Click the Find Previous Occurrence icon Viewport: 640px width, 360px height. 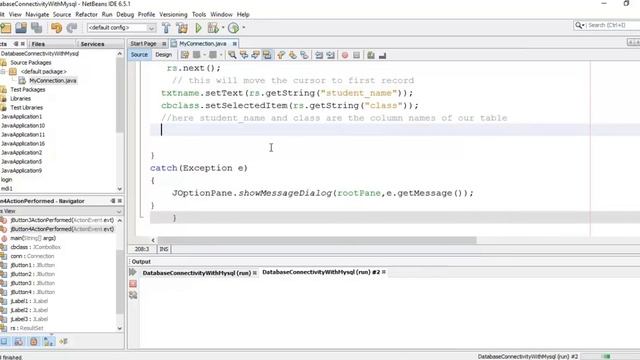(x=244, y=55)
